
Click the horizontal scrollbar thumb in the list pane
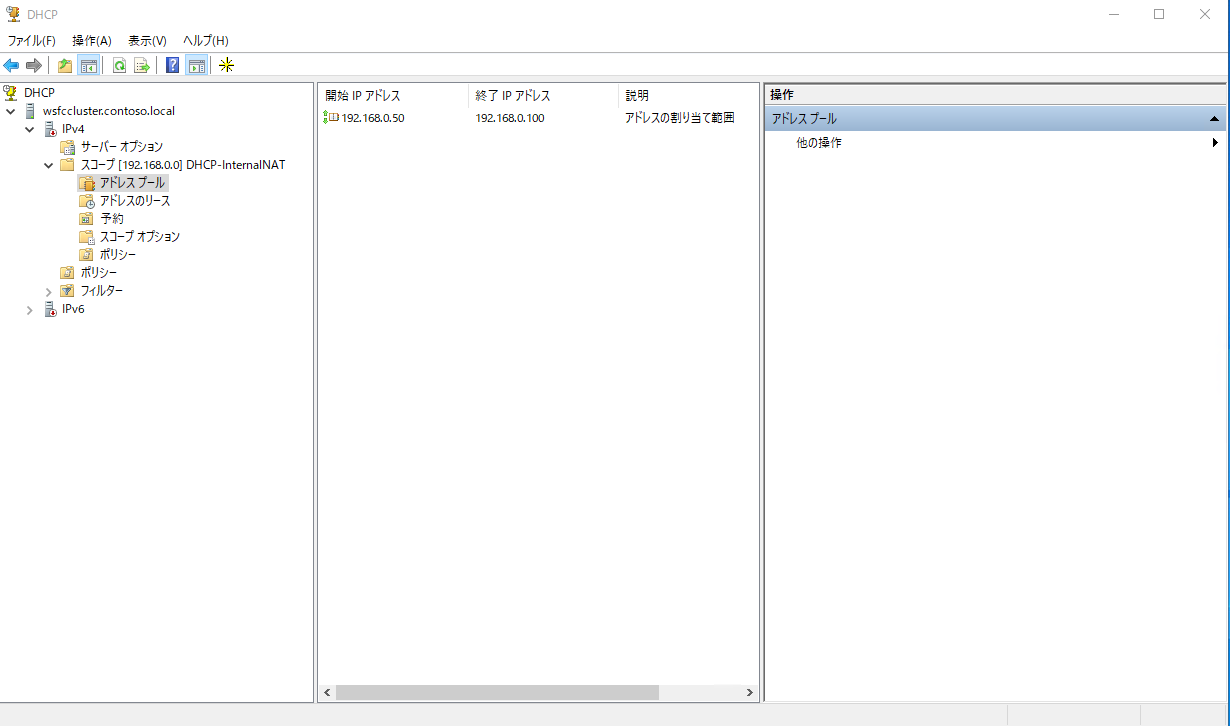click(x=497, y=692)
